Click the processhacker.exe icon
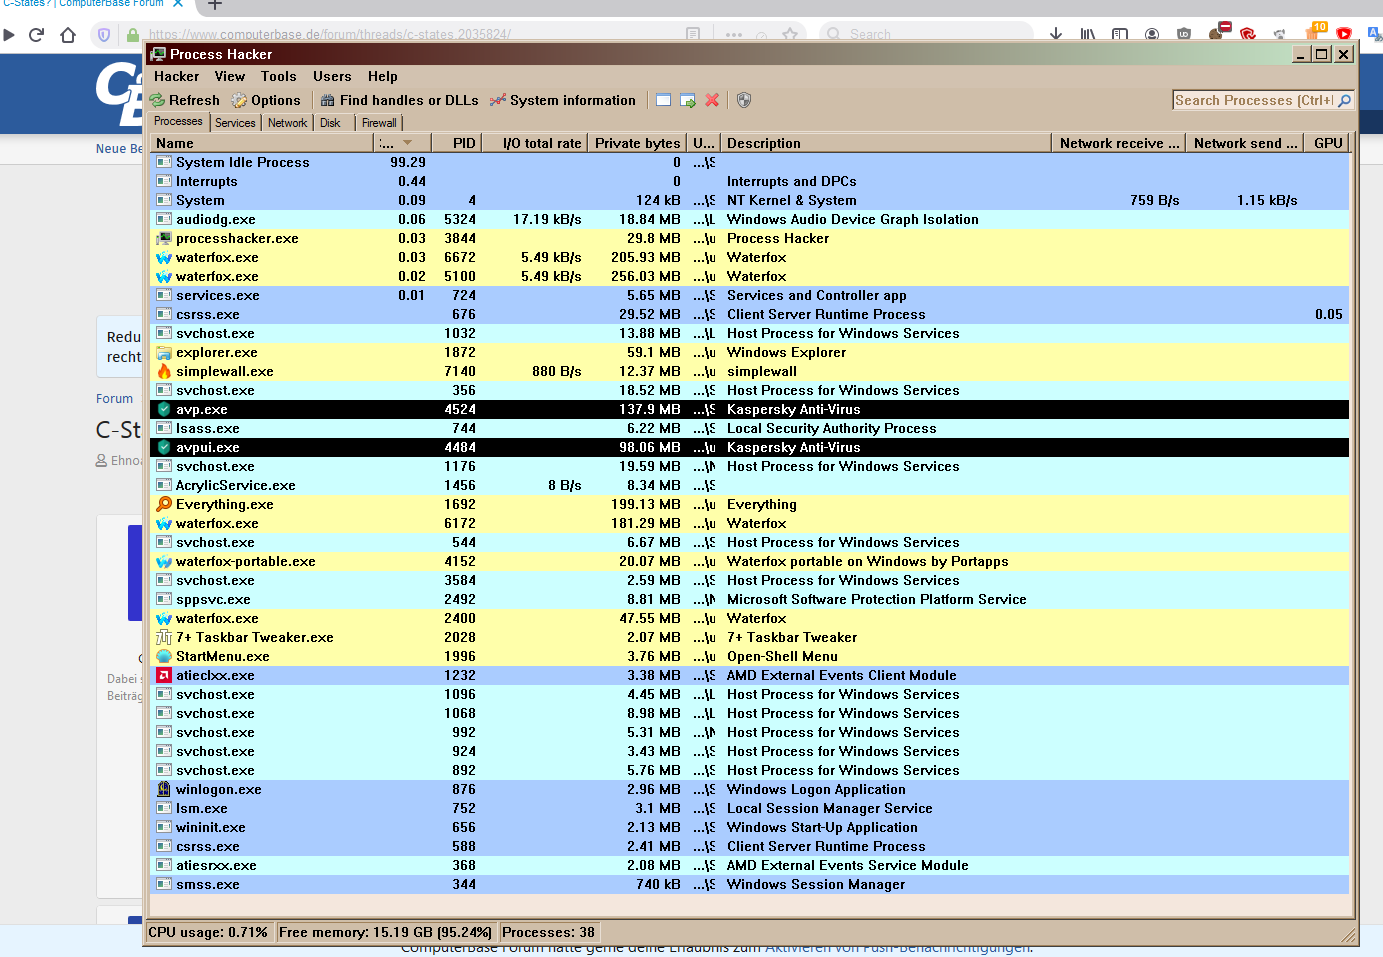The image size is (1383, 957). (164, 238)
